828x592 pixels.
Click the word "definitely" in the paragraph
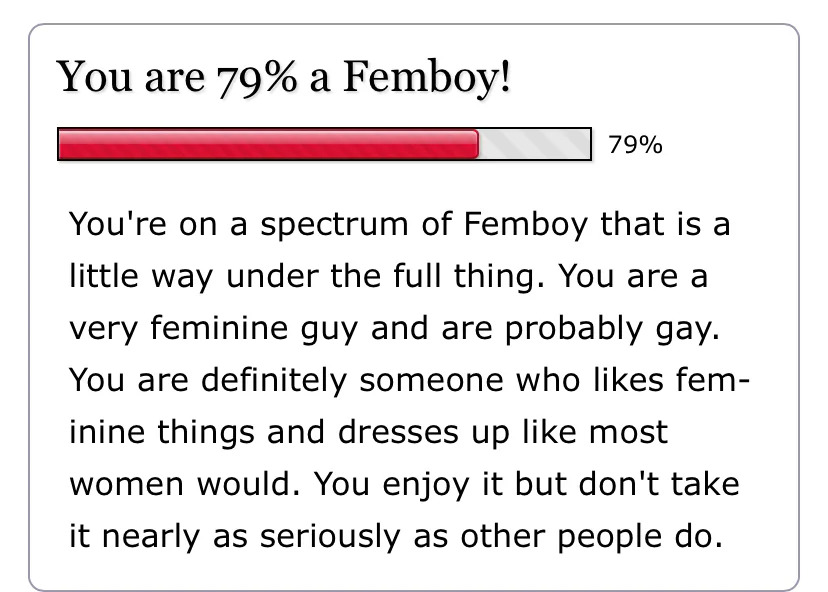click(x=272, y=380)
